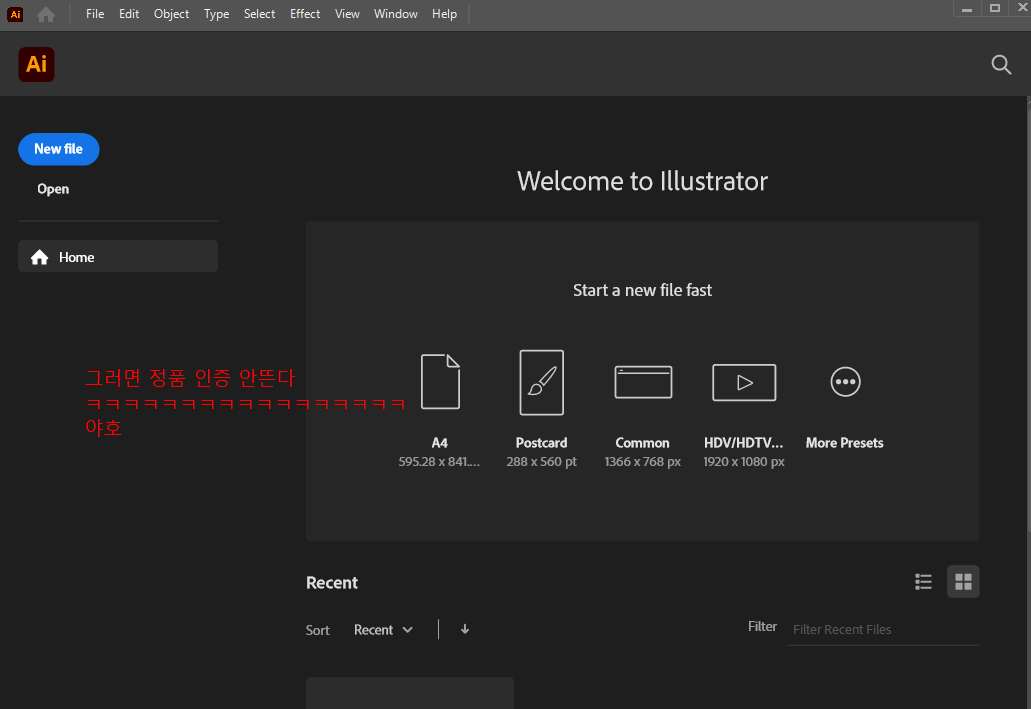Click the large Ai logo in the header
Viewport: 1031px width, 709px height.
(36, 64)
